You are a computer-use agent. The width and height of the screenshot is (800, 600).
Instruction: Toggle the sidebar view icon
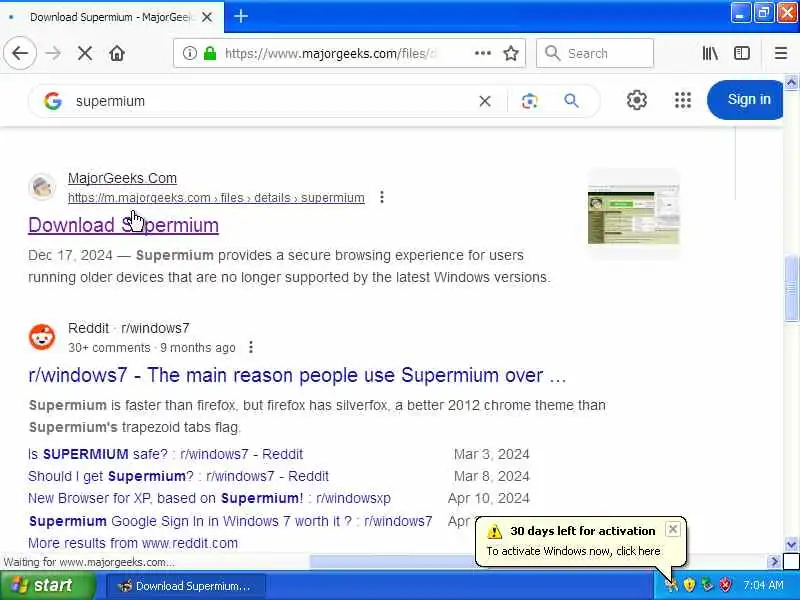point(742,53)
